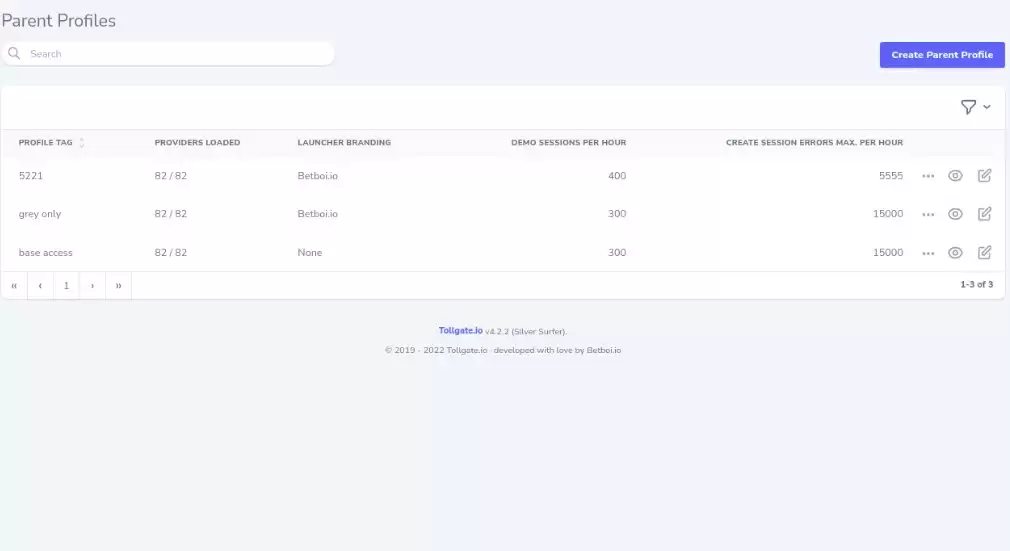Focus the Search input field
Screen dimensions: 1010x551
click(168, 53)
